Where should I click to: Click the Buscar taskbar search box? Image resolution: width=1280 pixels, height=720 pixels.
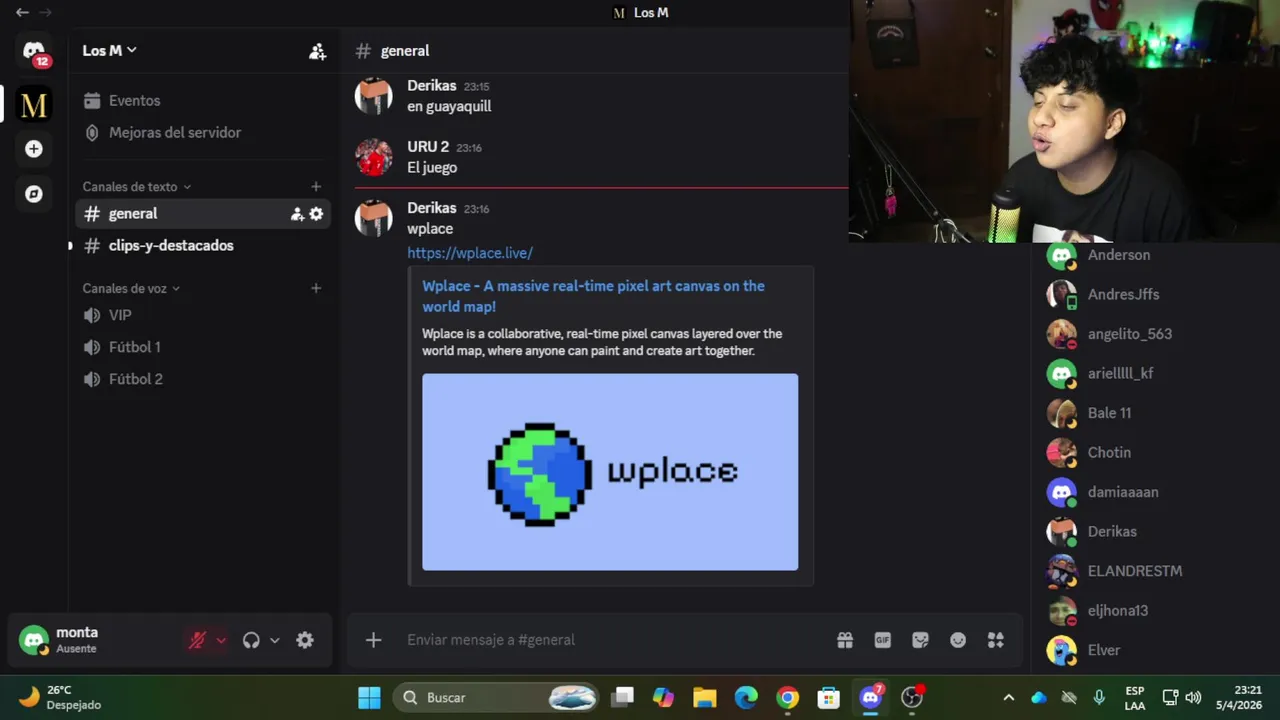pyautogui.click(x=497, y=698)
